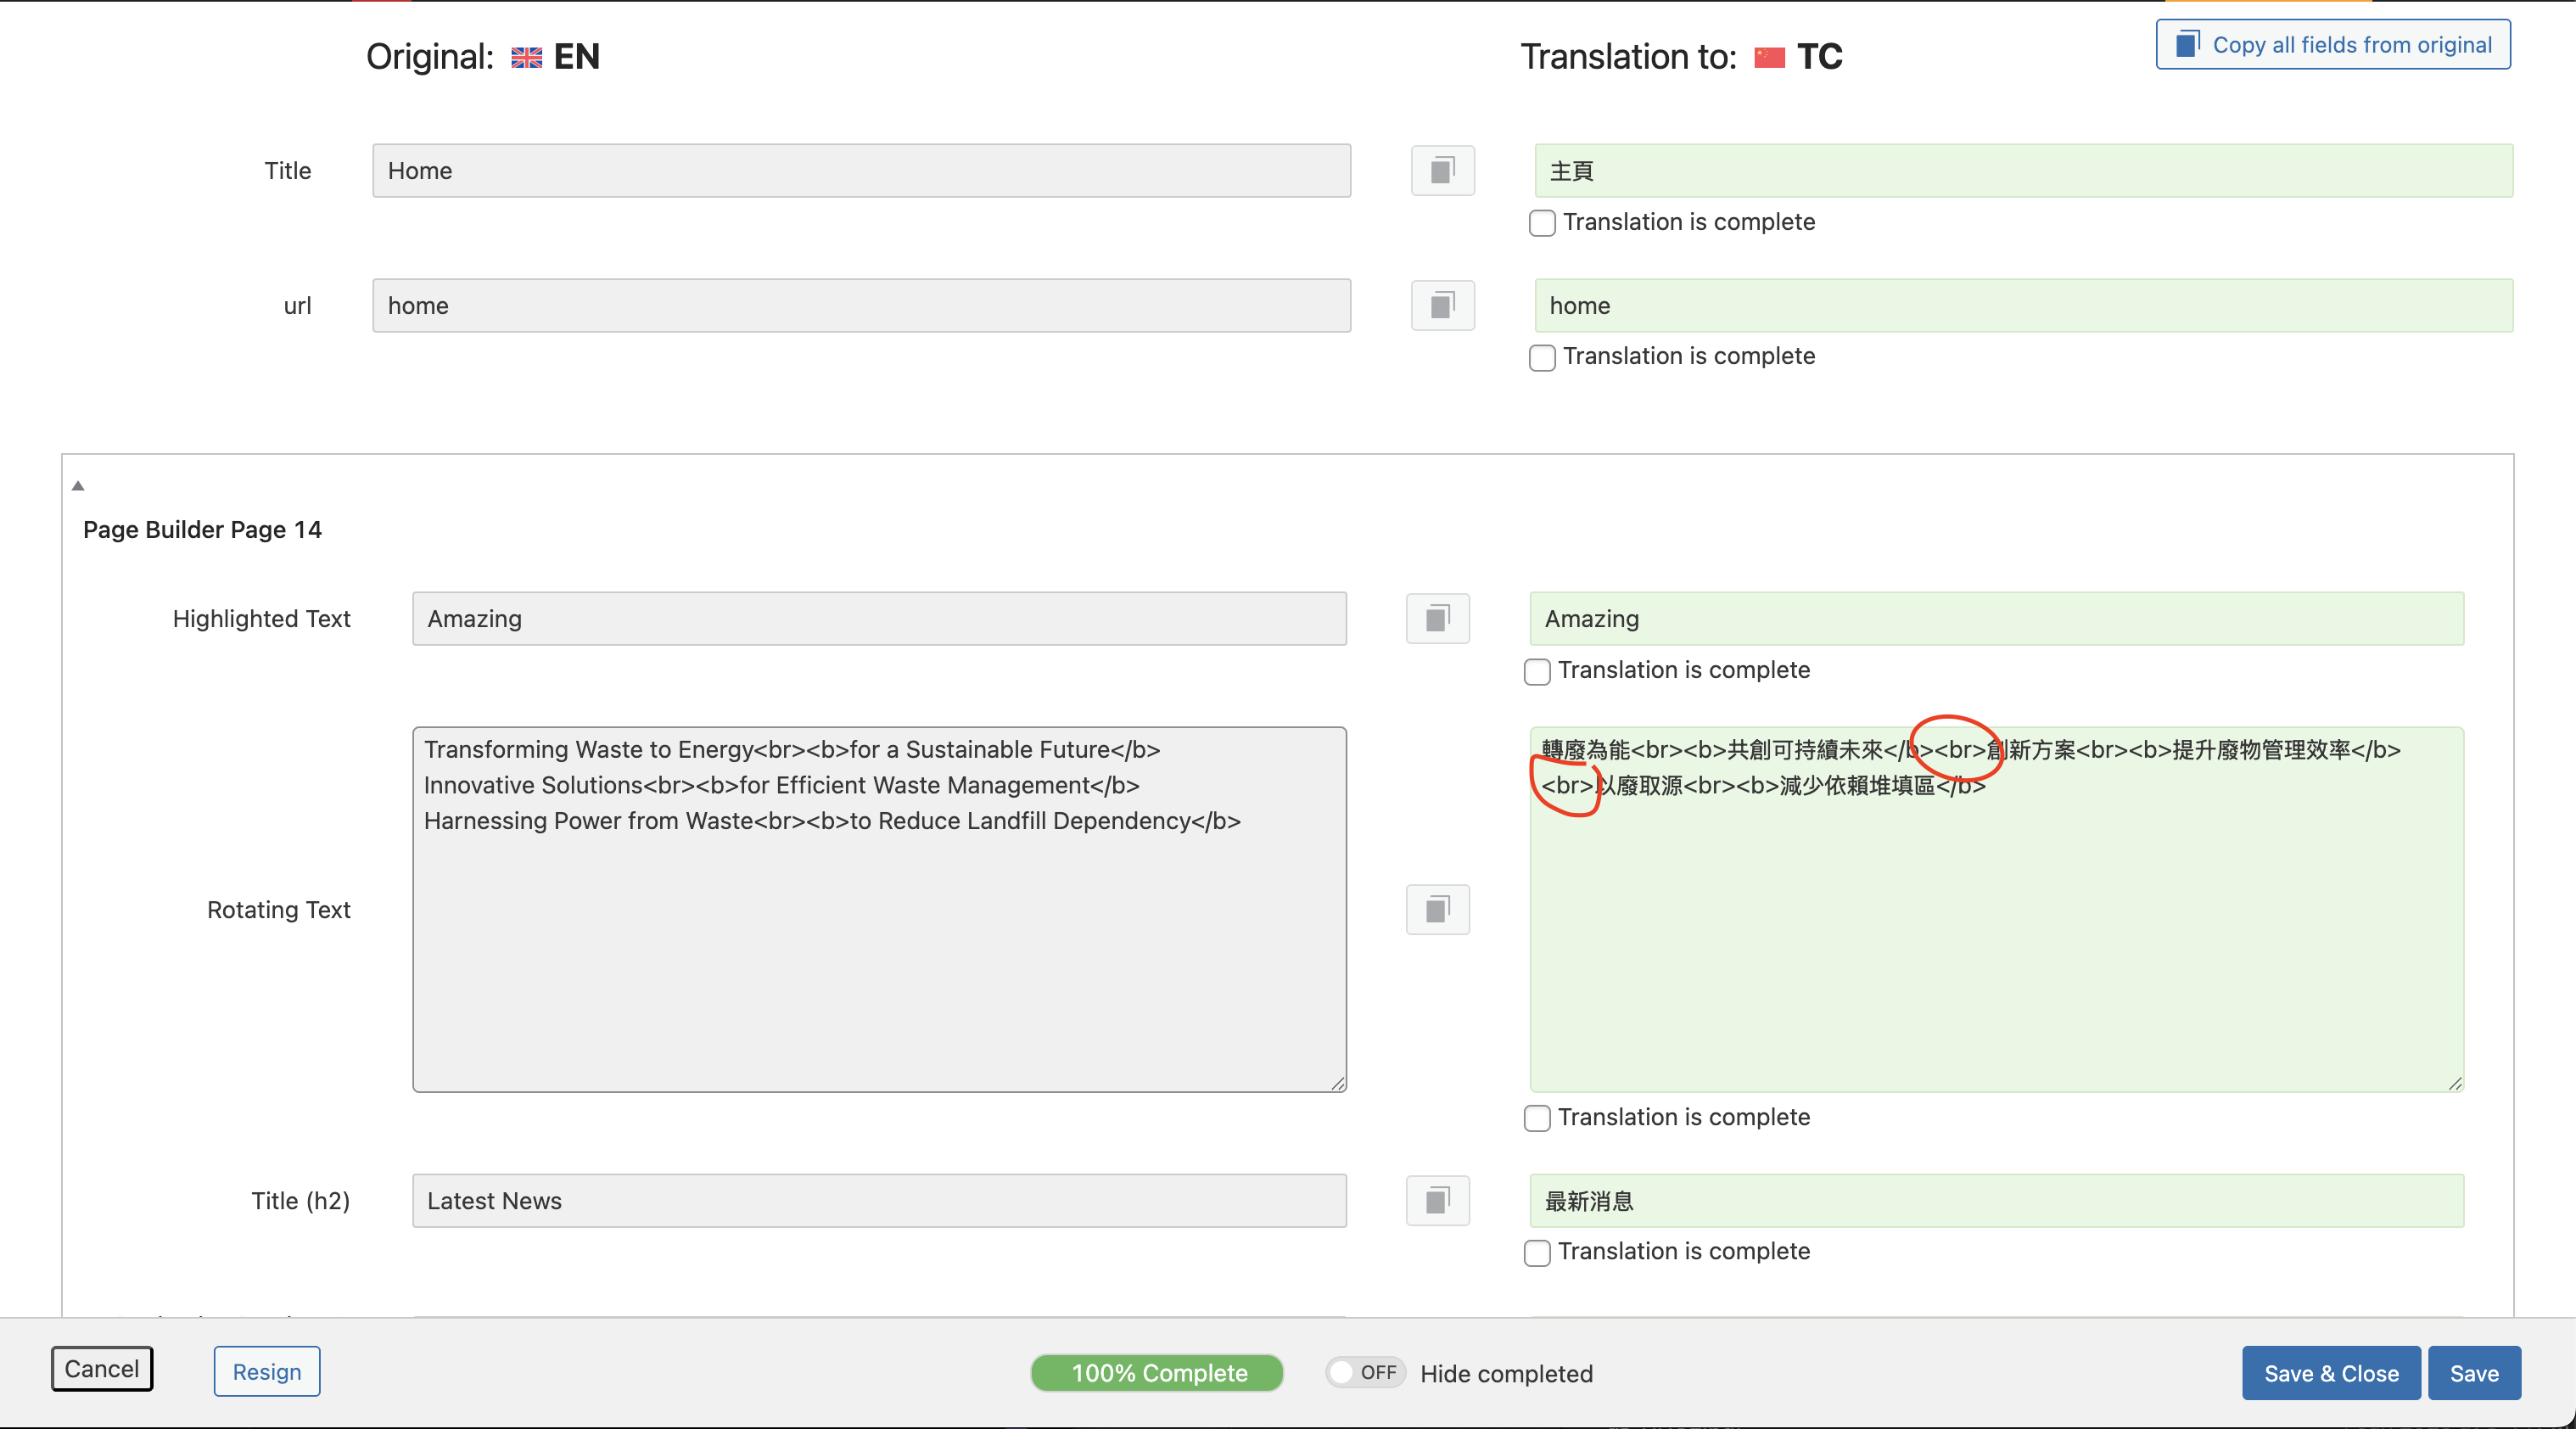The width and height of the screenshot is (2576, 1429).
Task: Copy Title (h2) from original
Action: [x=1437, y=1200]
